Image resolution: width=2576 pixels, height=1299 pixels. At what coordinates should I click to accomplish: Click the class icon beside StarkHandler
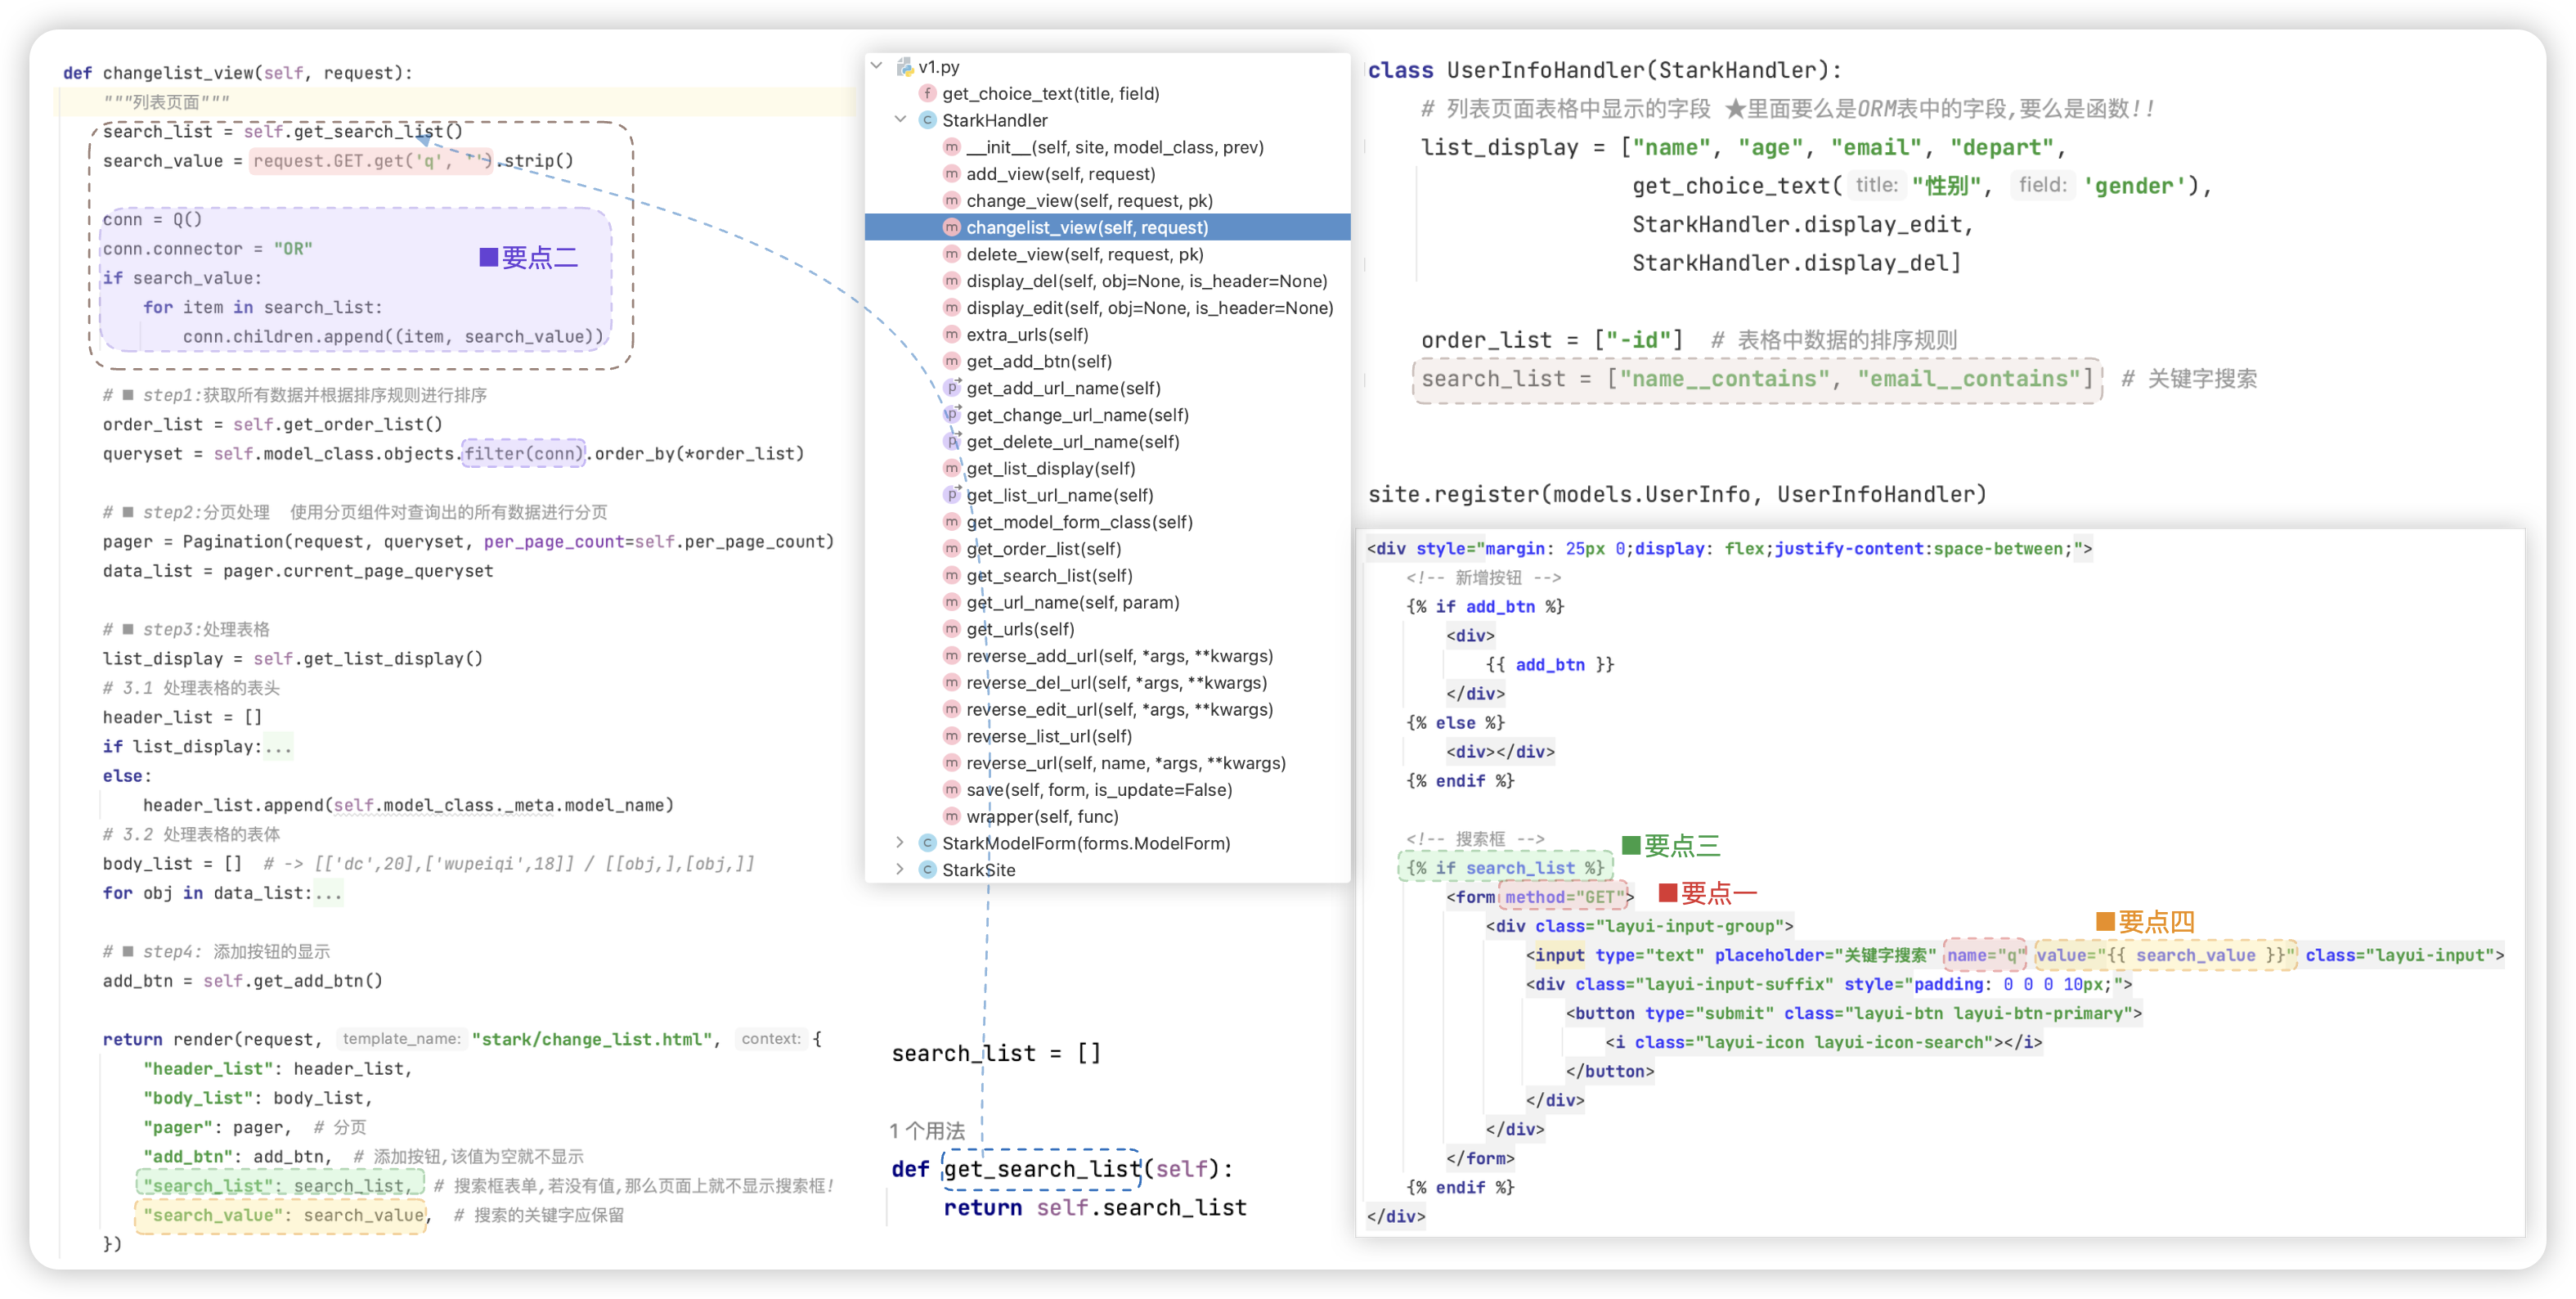tap(927, 120)
